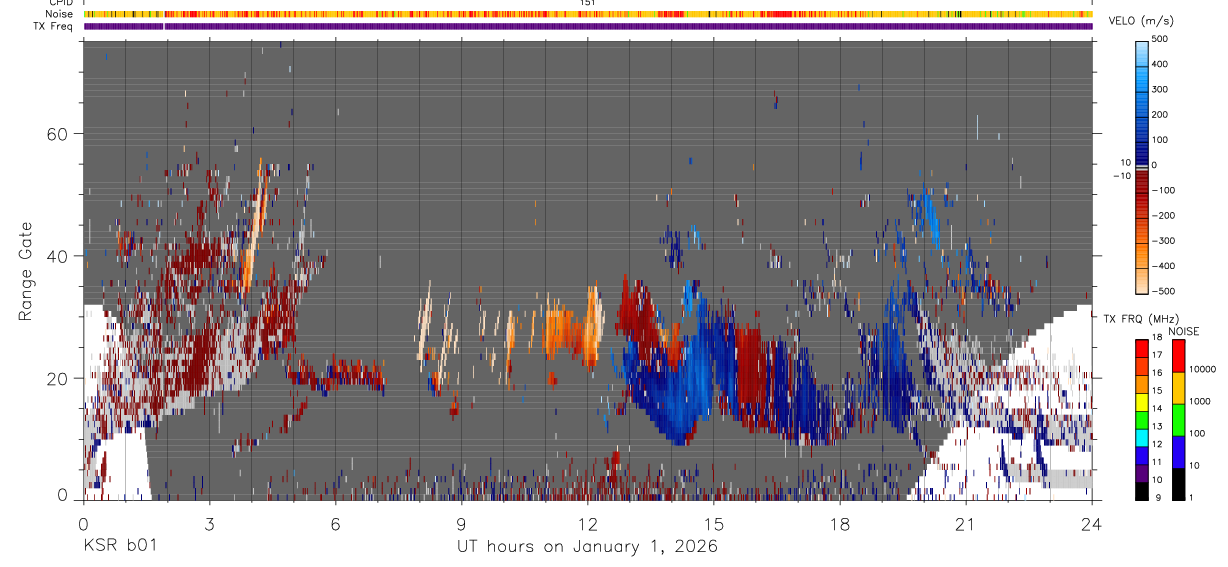Click the '17' label on the TX FRQ scale
This screenshot has height=567, width=1228.
[1158, 356]
